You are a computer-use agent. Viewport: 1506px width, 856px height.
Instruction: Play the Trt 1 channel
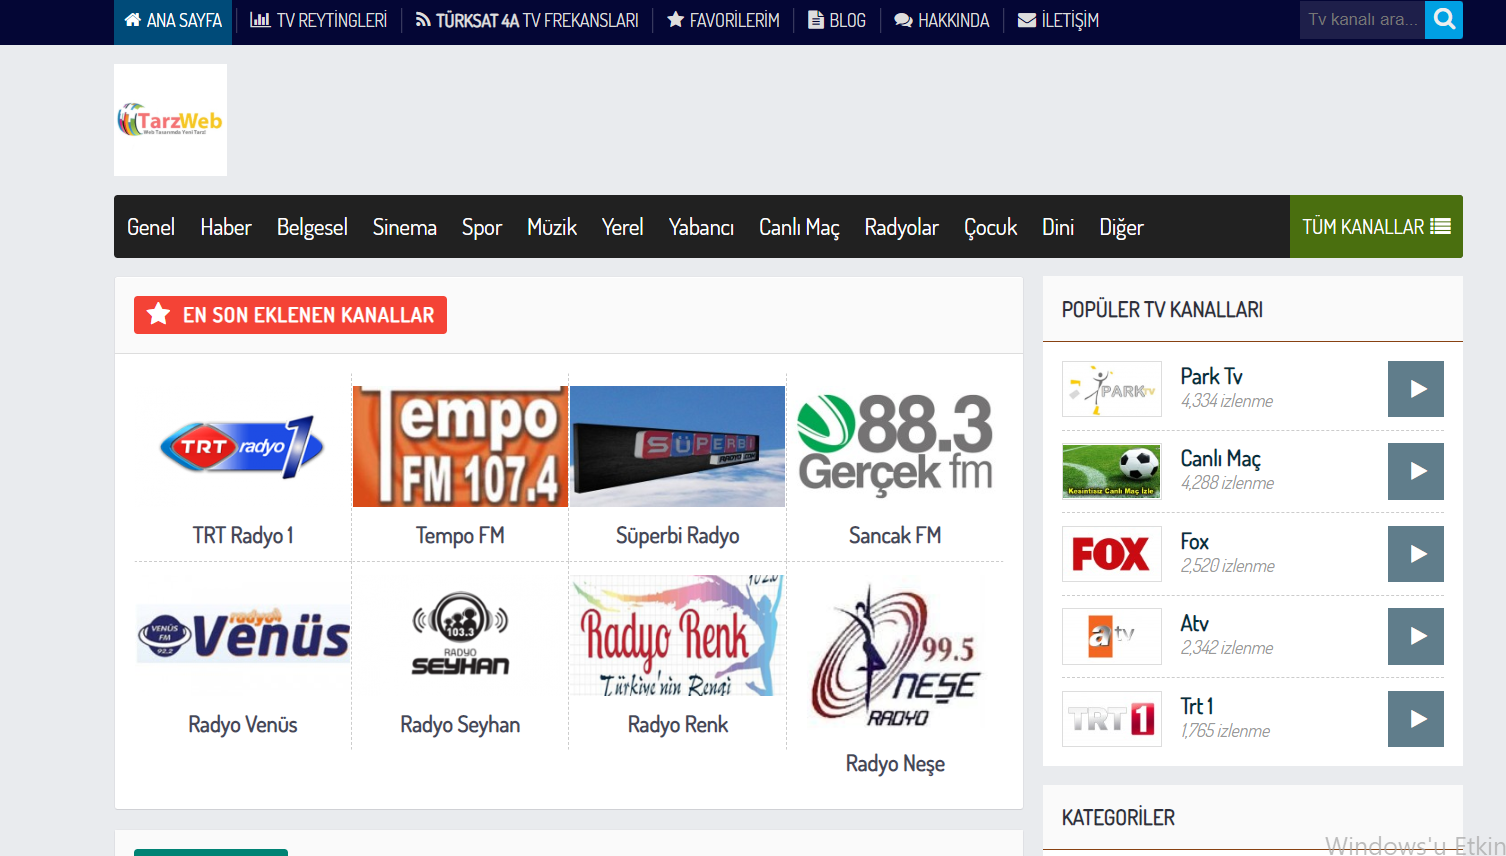pos(1416,719)
